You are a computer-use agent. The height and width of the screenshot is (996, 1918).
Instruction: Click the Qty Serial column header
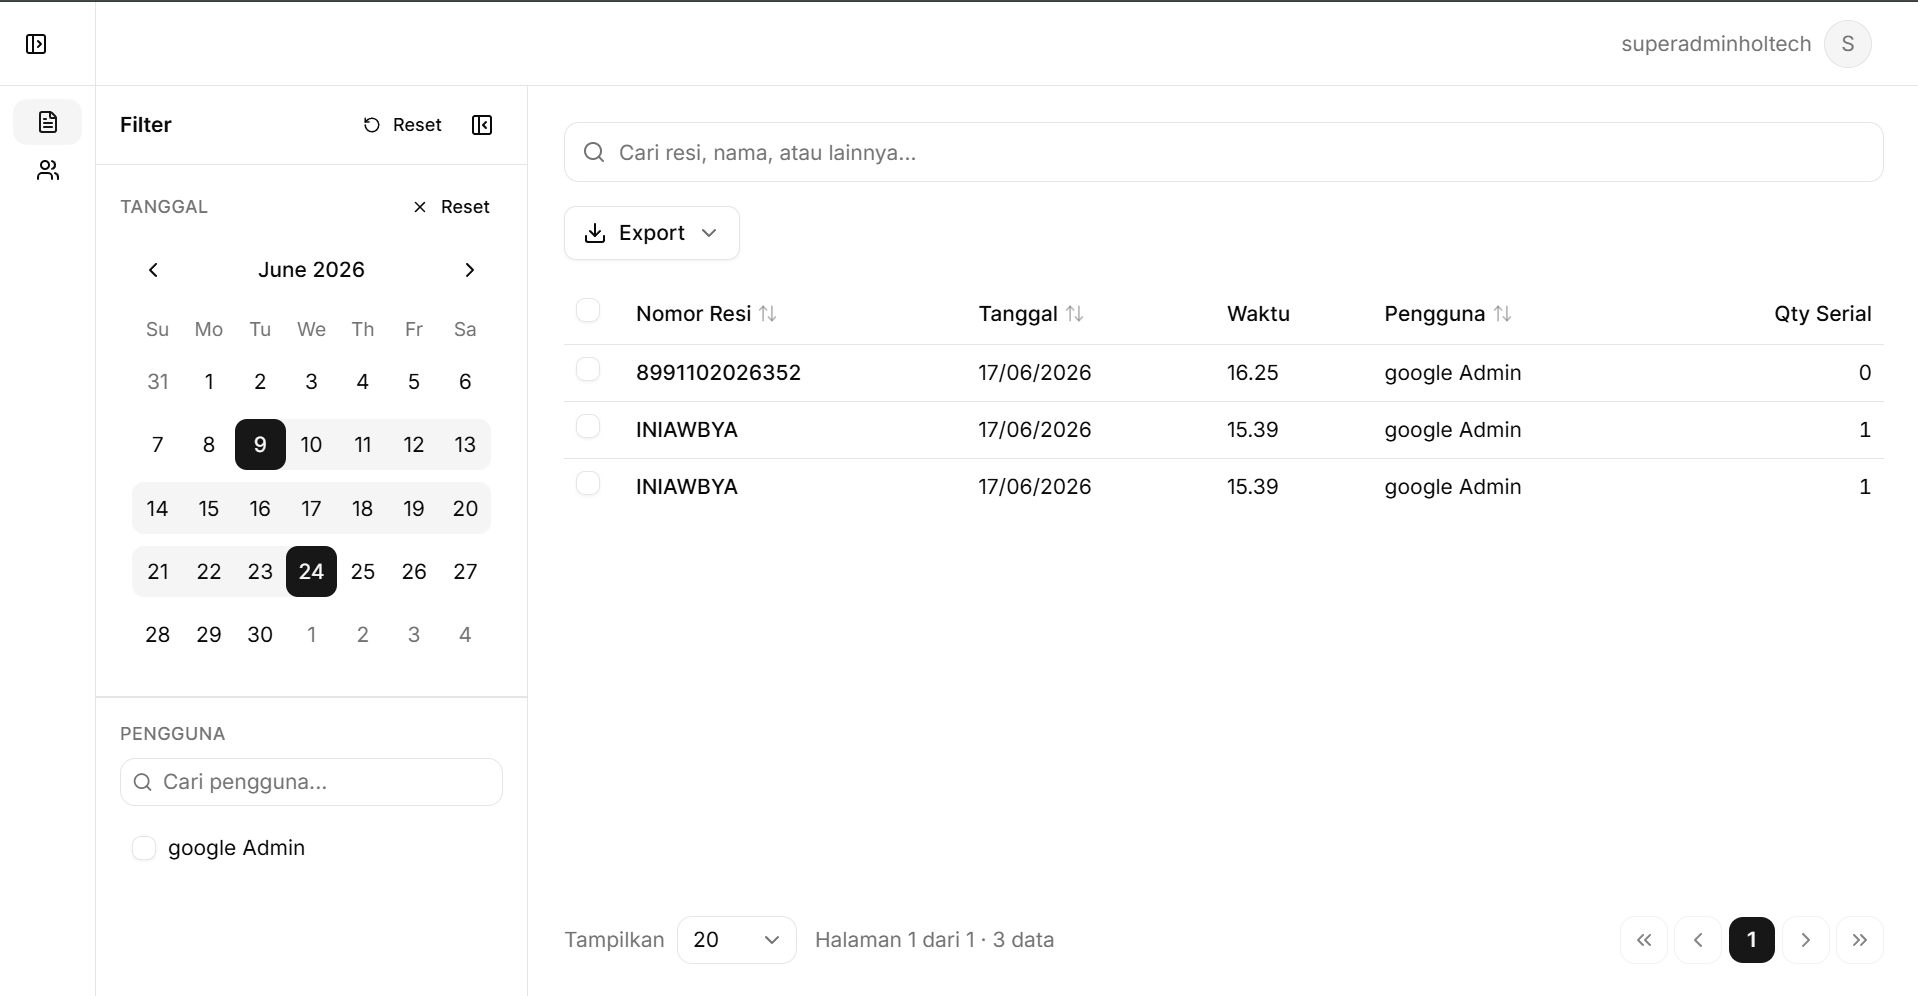[x=1822, y=314]
